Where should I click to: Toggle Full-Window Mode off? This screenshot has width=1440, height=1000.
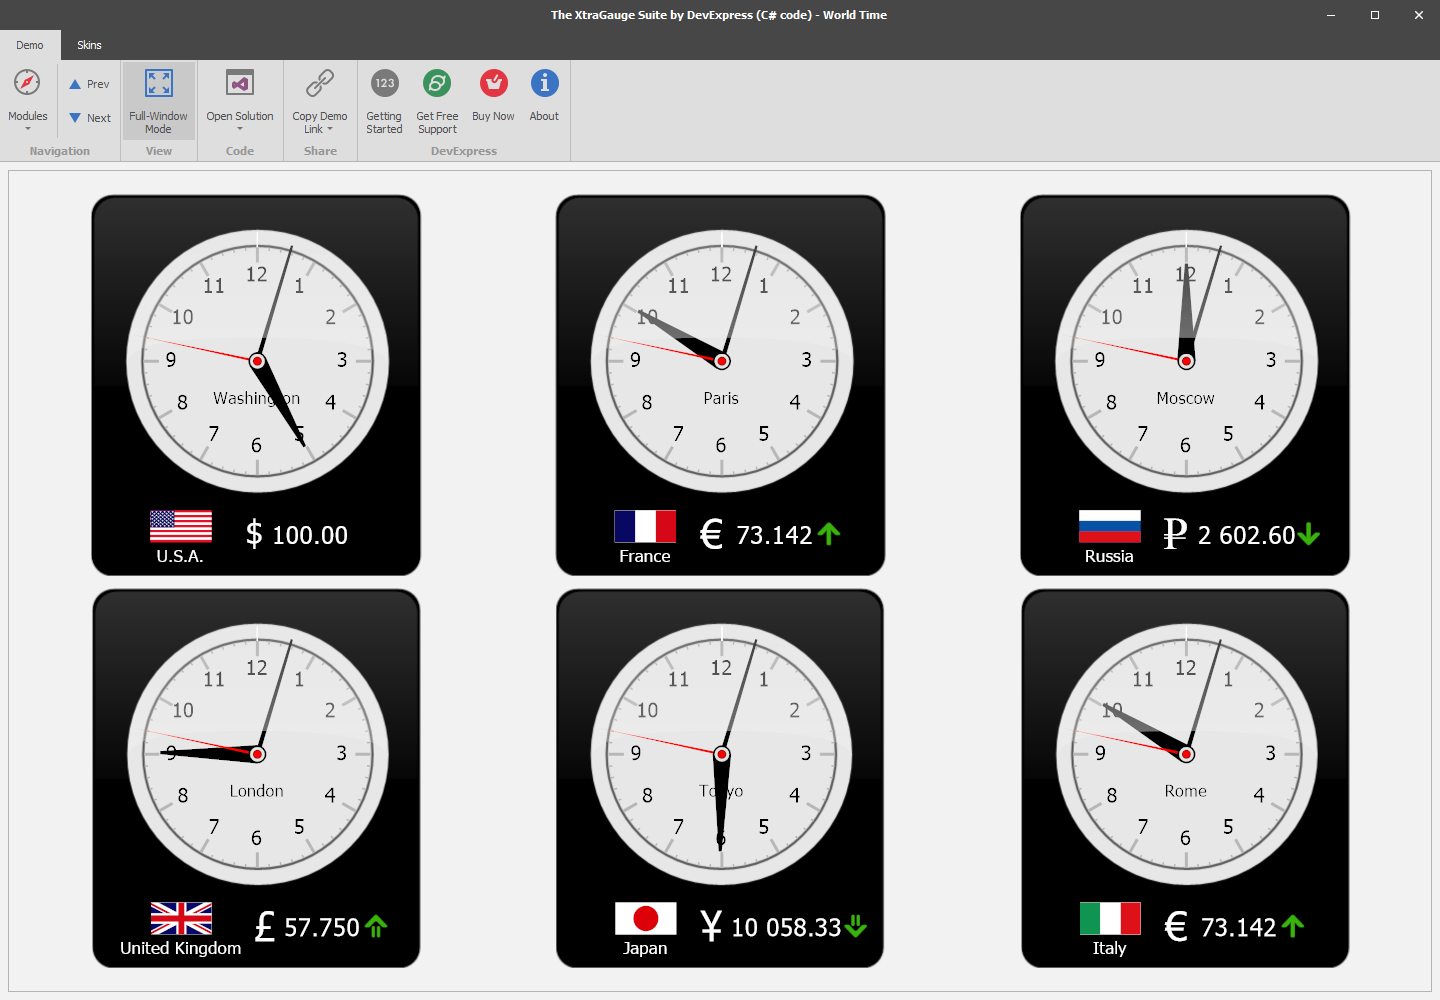pyautogui.click(x=158, y=100)
